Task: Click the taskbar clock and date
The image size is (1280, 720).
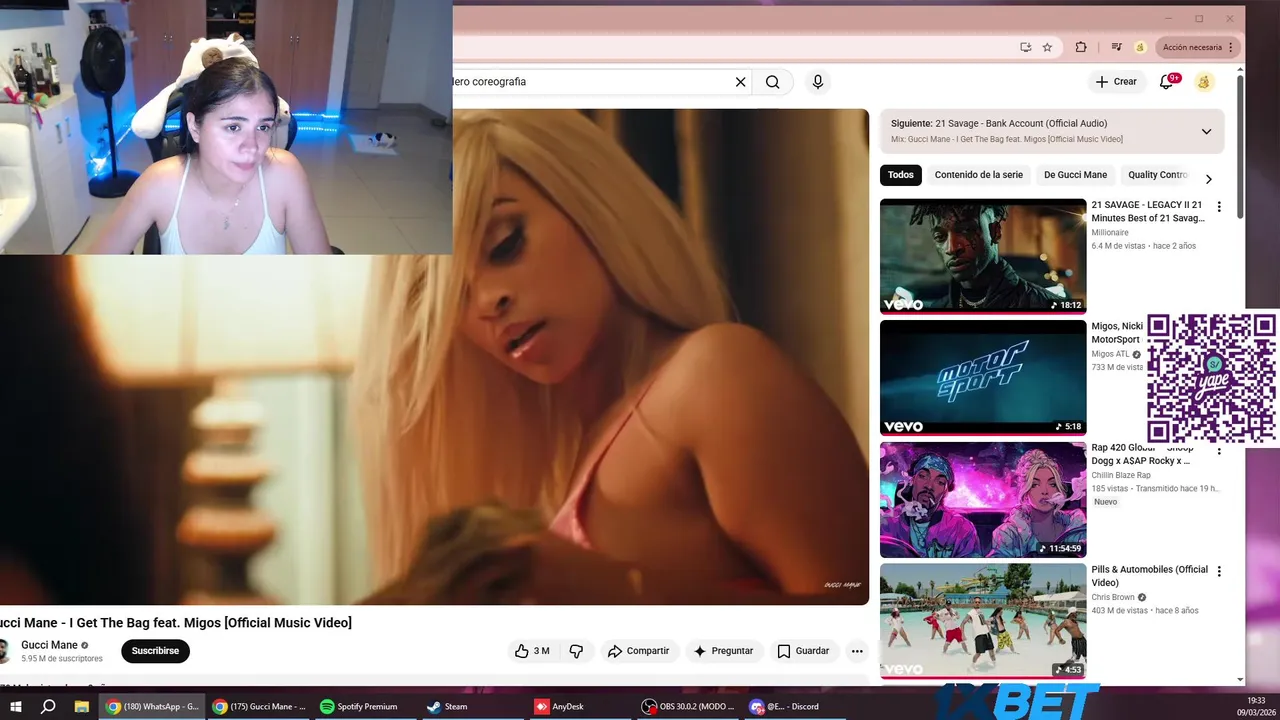Action: click(x=1256, y=706)
